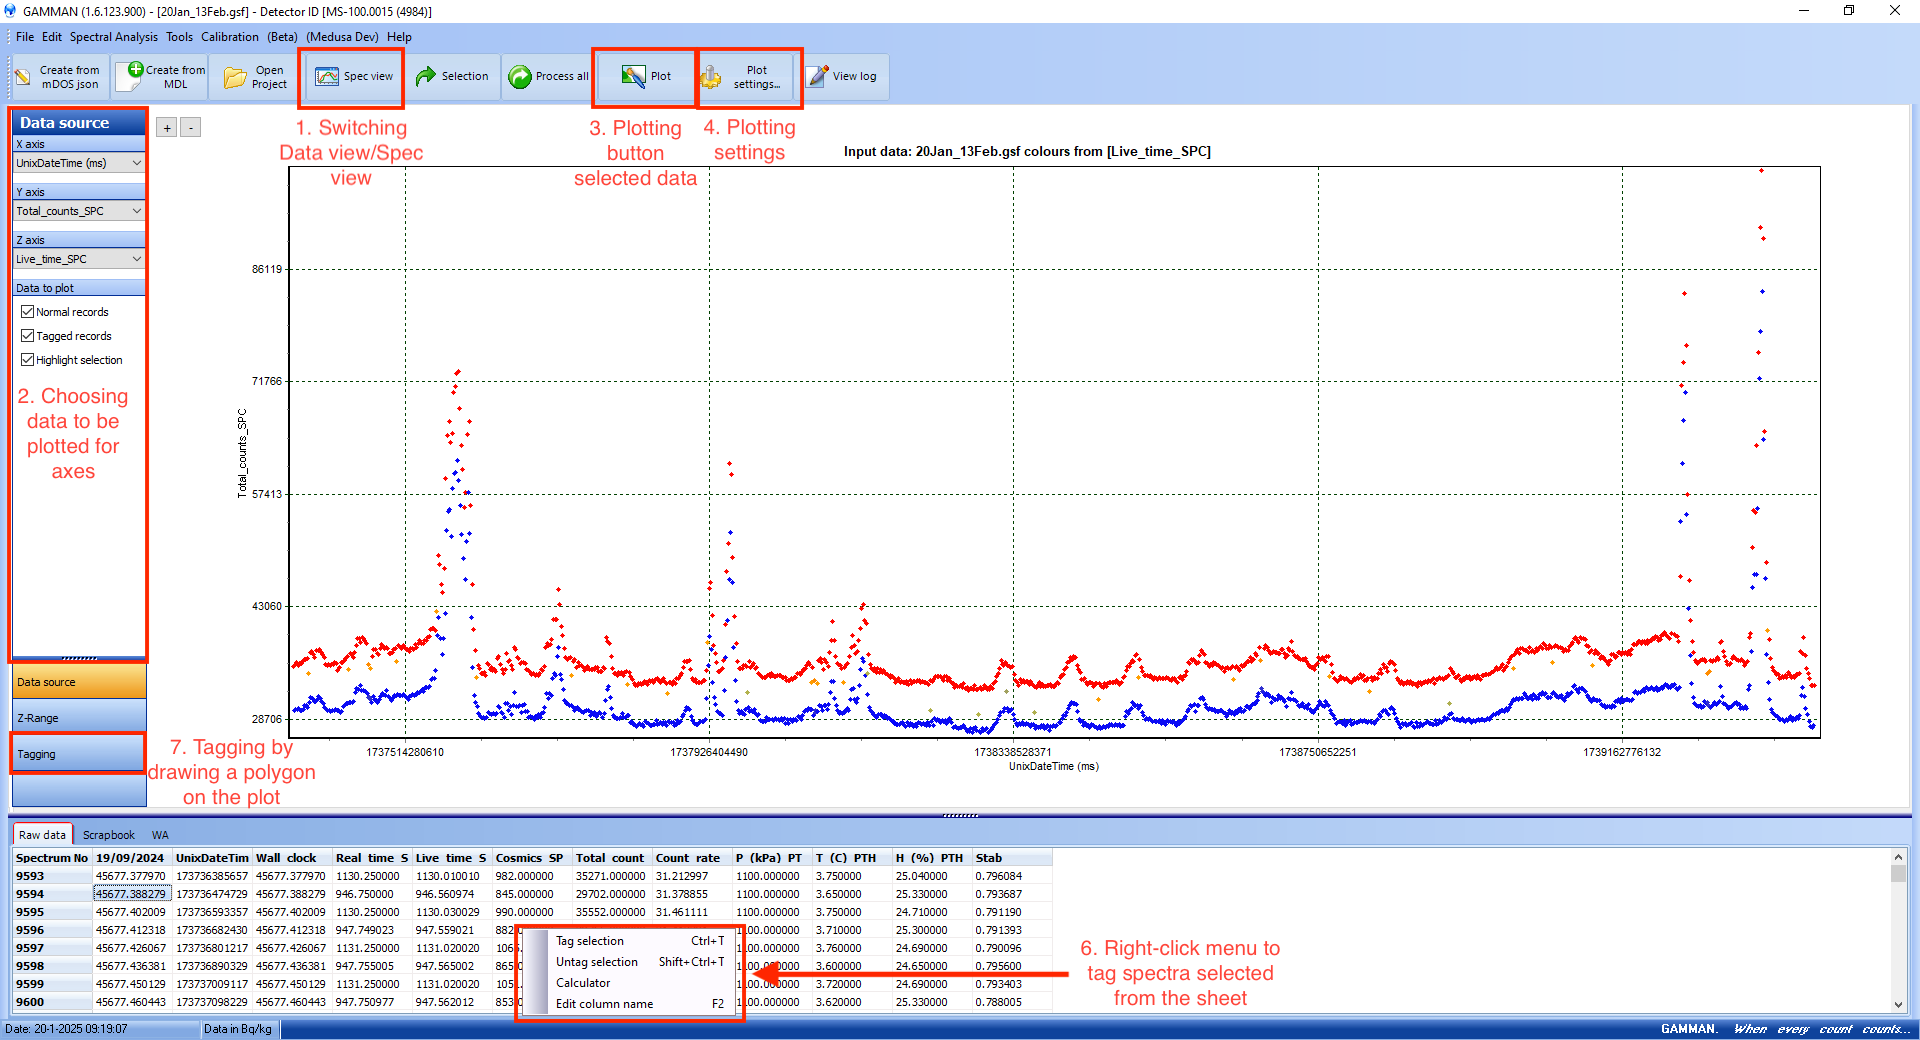Click the Create from mDOS json icon
This screenshot has width=1920, height=1040.
click(23, 77)
